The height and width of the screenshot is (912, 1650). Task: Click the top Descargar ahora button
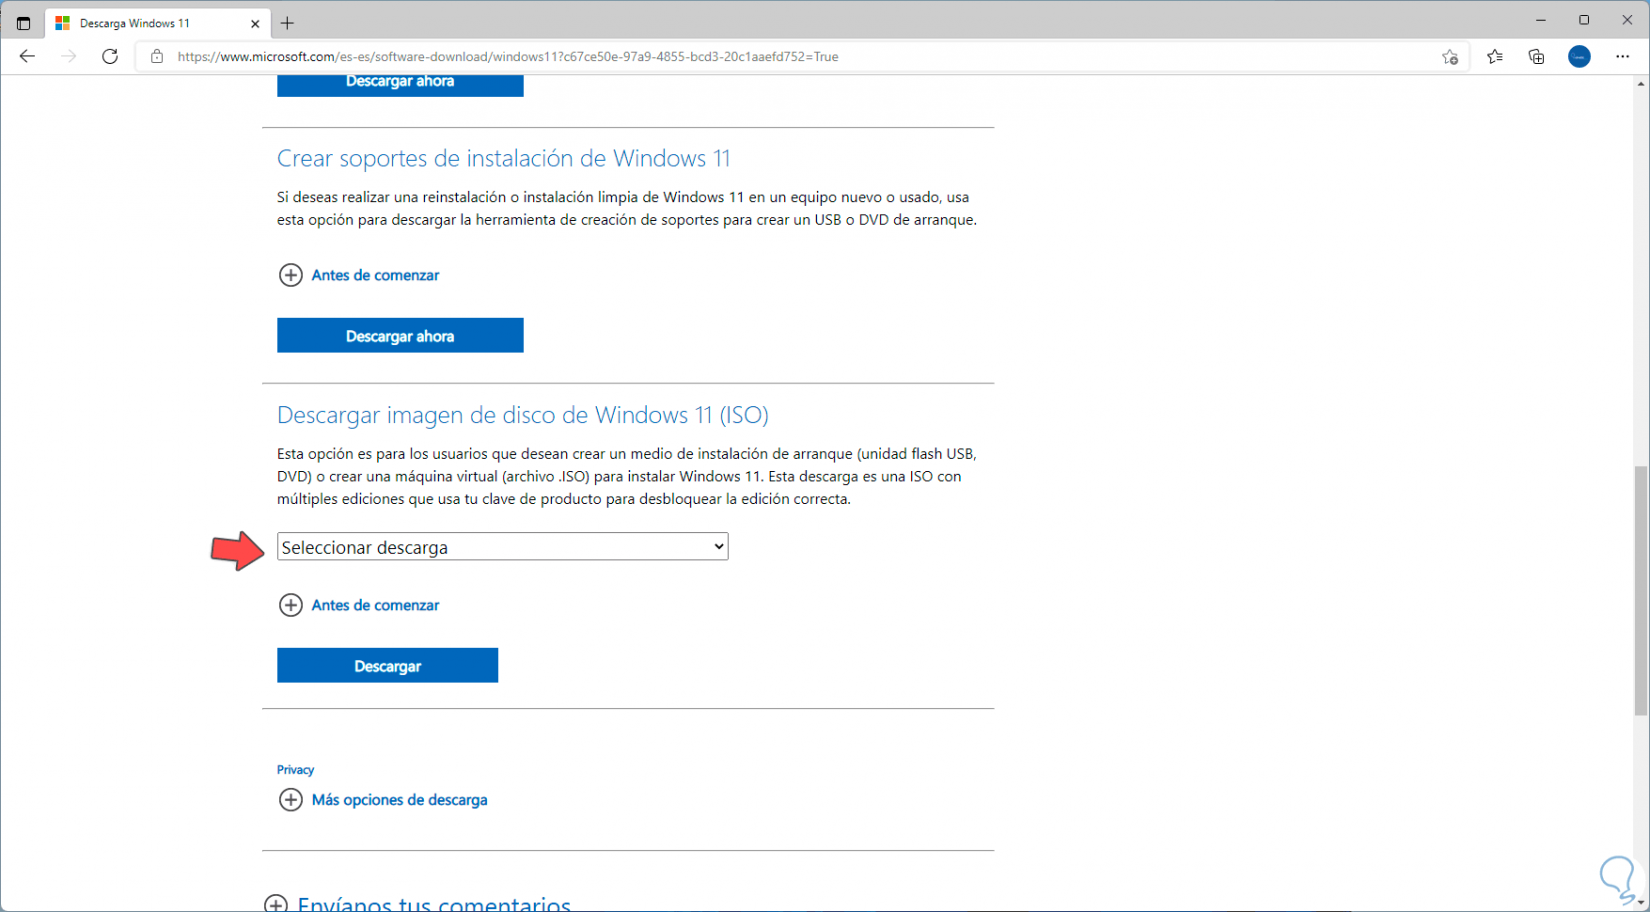click(x=400, y=86)
